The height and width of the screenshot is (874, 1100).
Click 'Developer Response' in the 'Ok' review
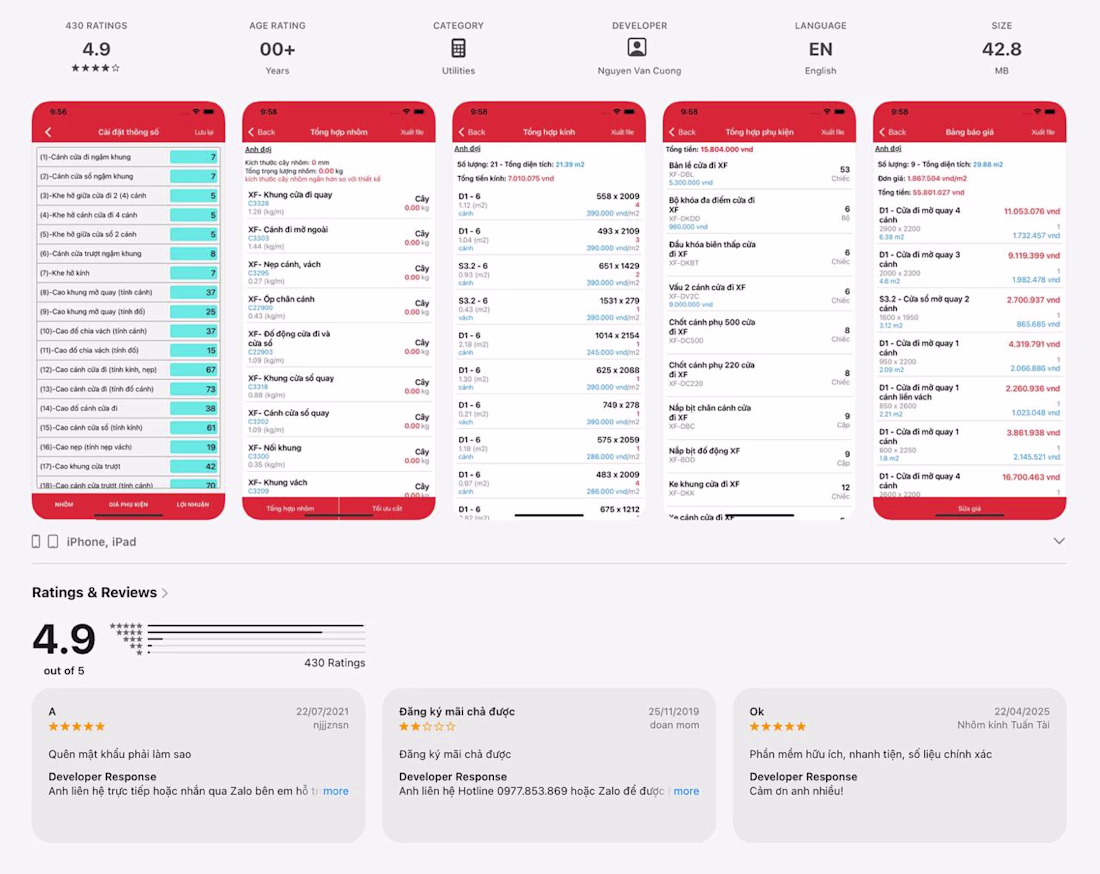point(803,776)
